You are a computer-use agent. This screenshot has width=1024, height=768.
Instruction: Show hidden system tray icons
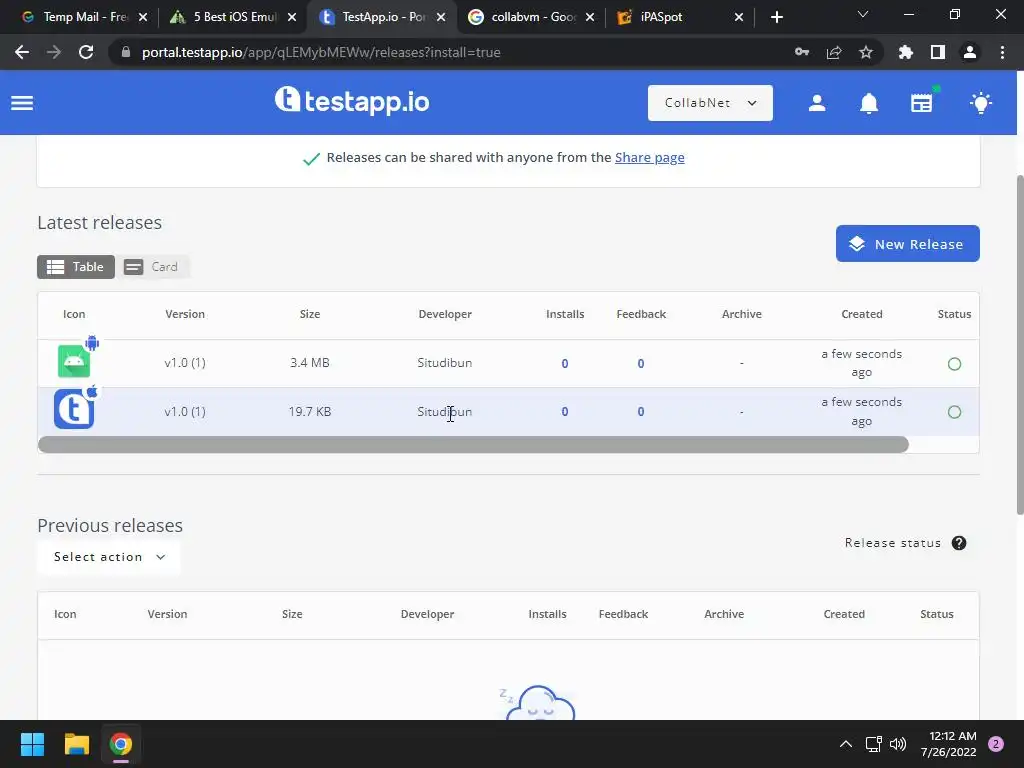(846, 744)
